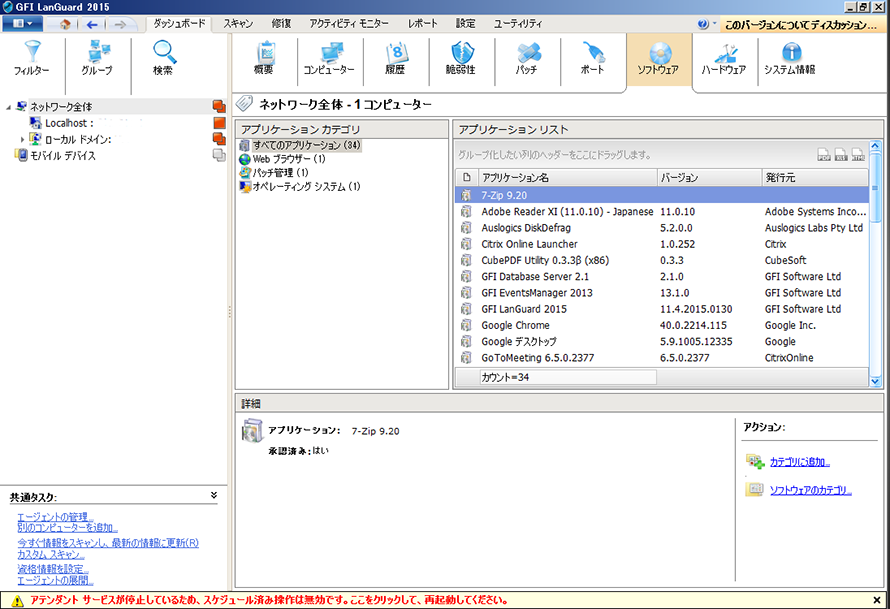Open the ハードウェア hardware view
890x609 pixels.
[724, 58]
